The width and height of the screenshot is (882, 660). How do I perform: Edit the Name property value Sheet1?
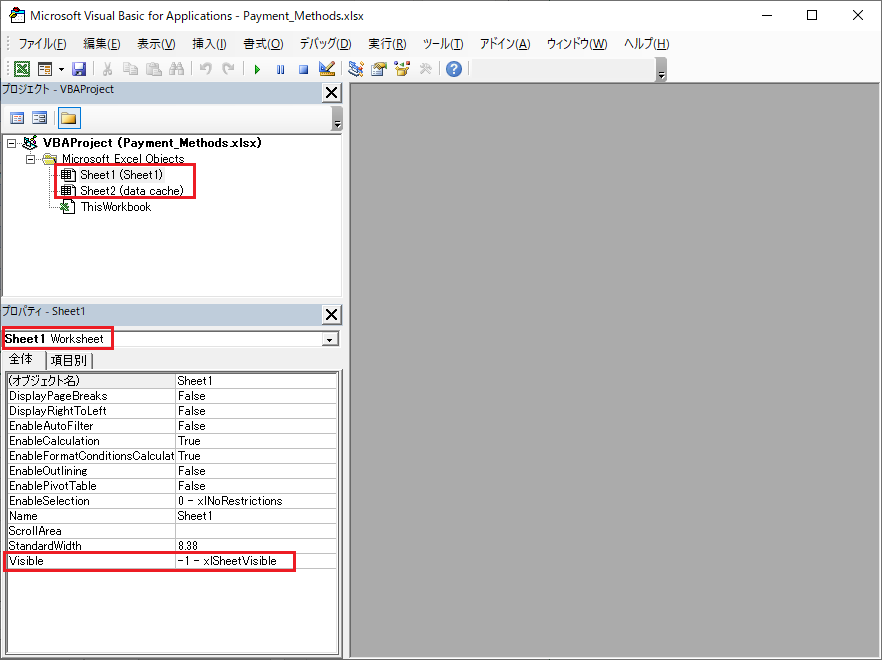tap(256, 516)
